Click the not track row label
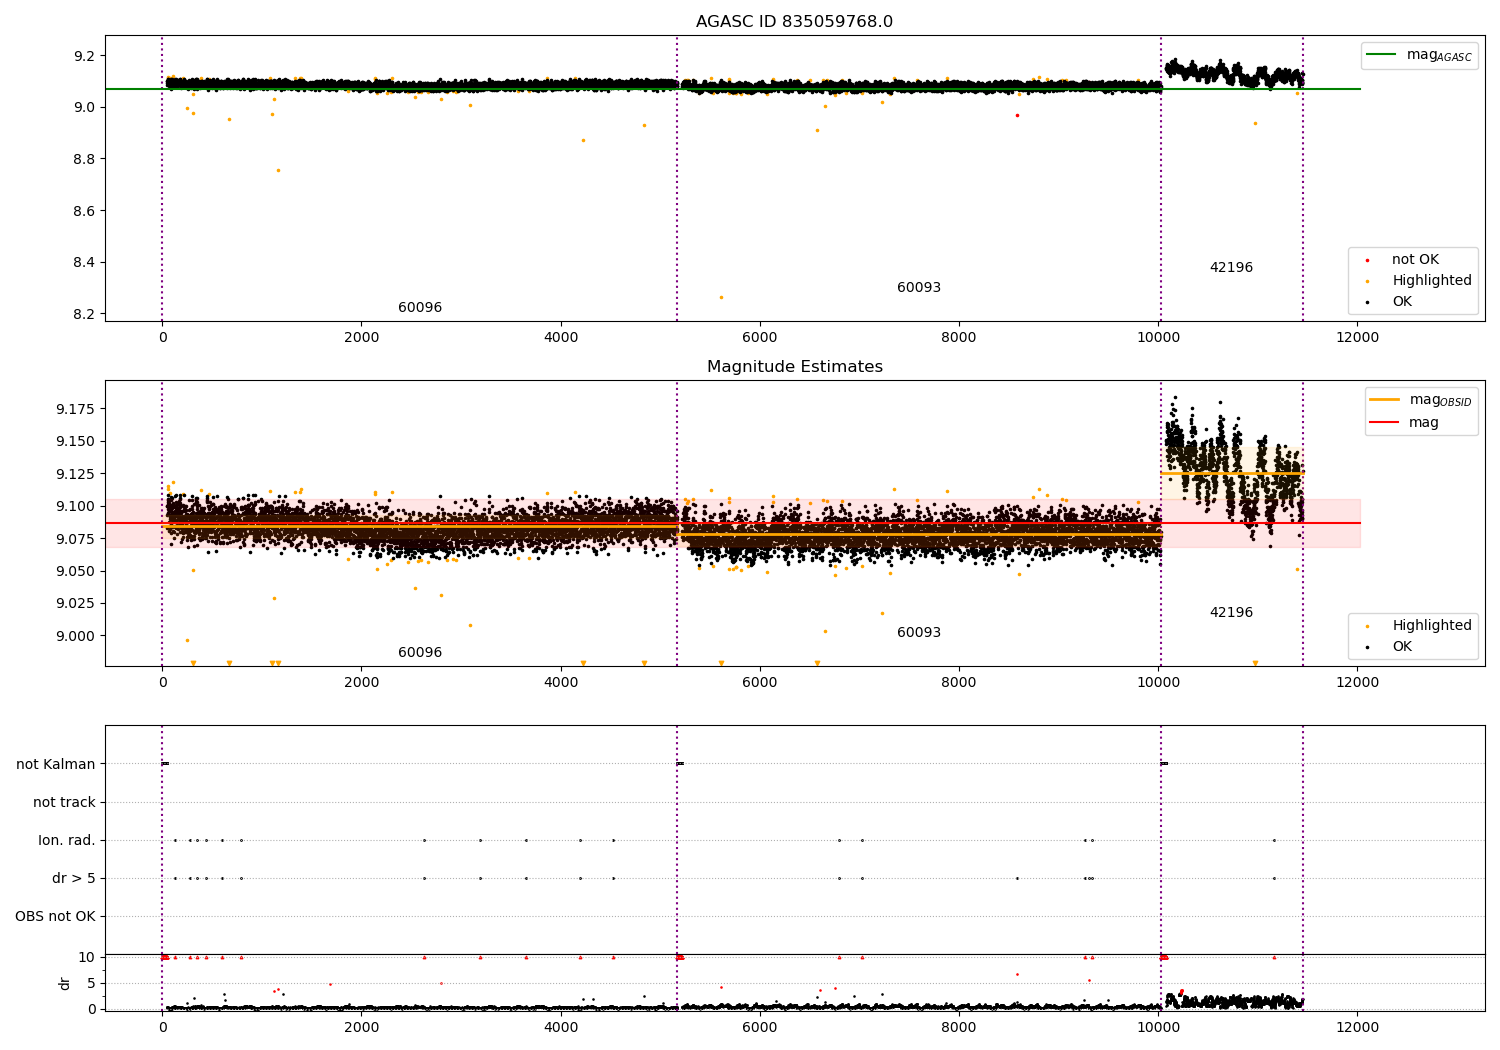Image resolution: width=1500 pixels, height=1050 pixels. point(64,803)
